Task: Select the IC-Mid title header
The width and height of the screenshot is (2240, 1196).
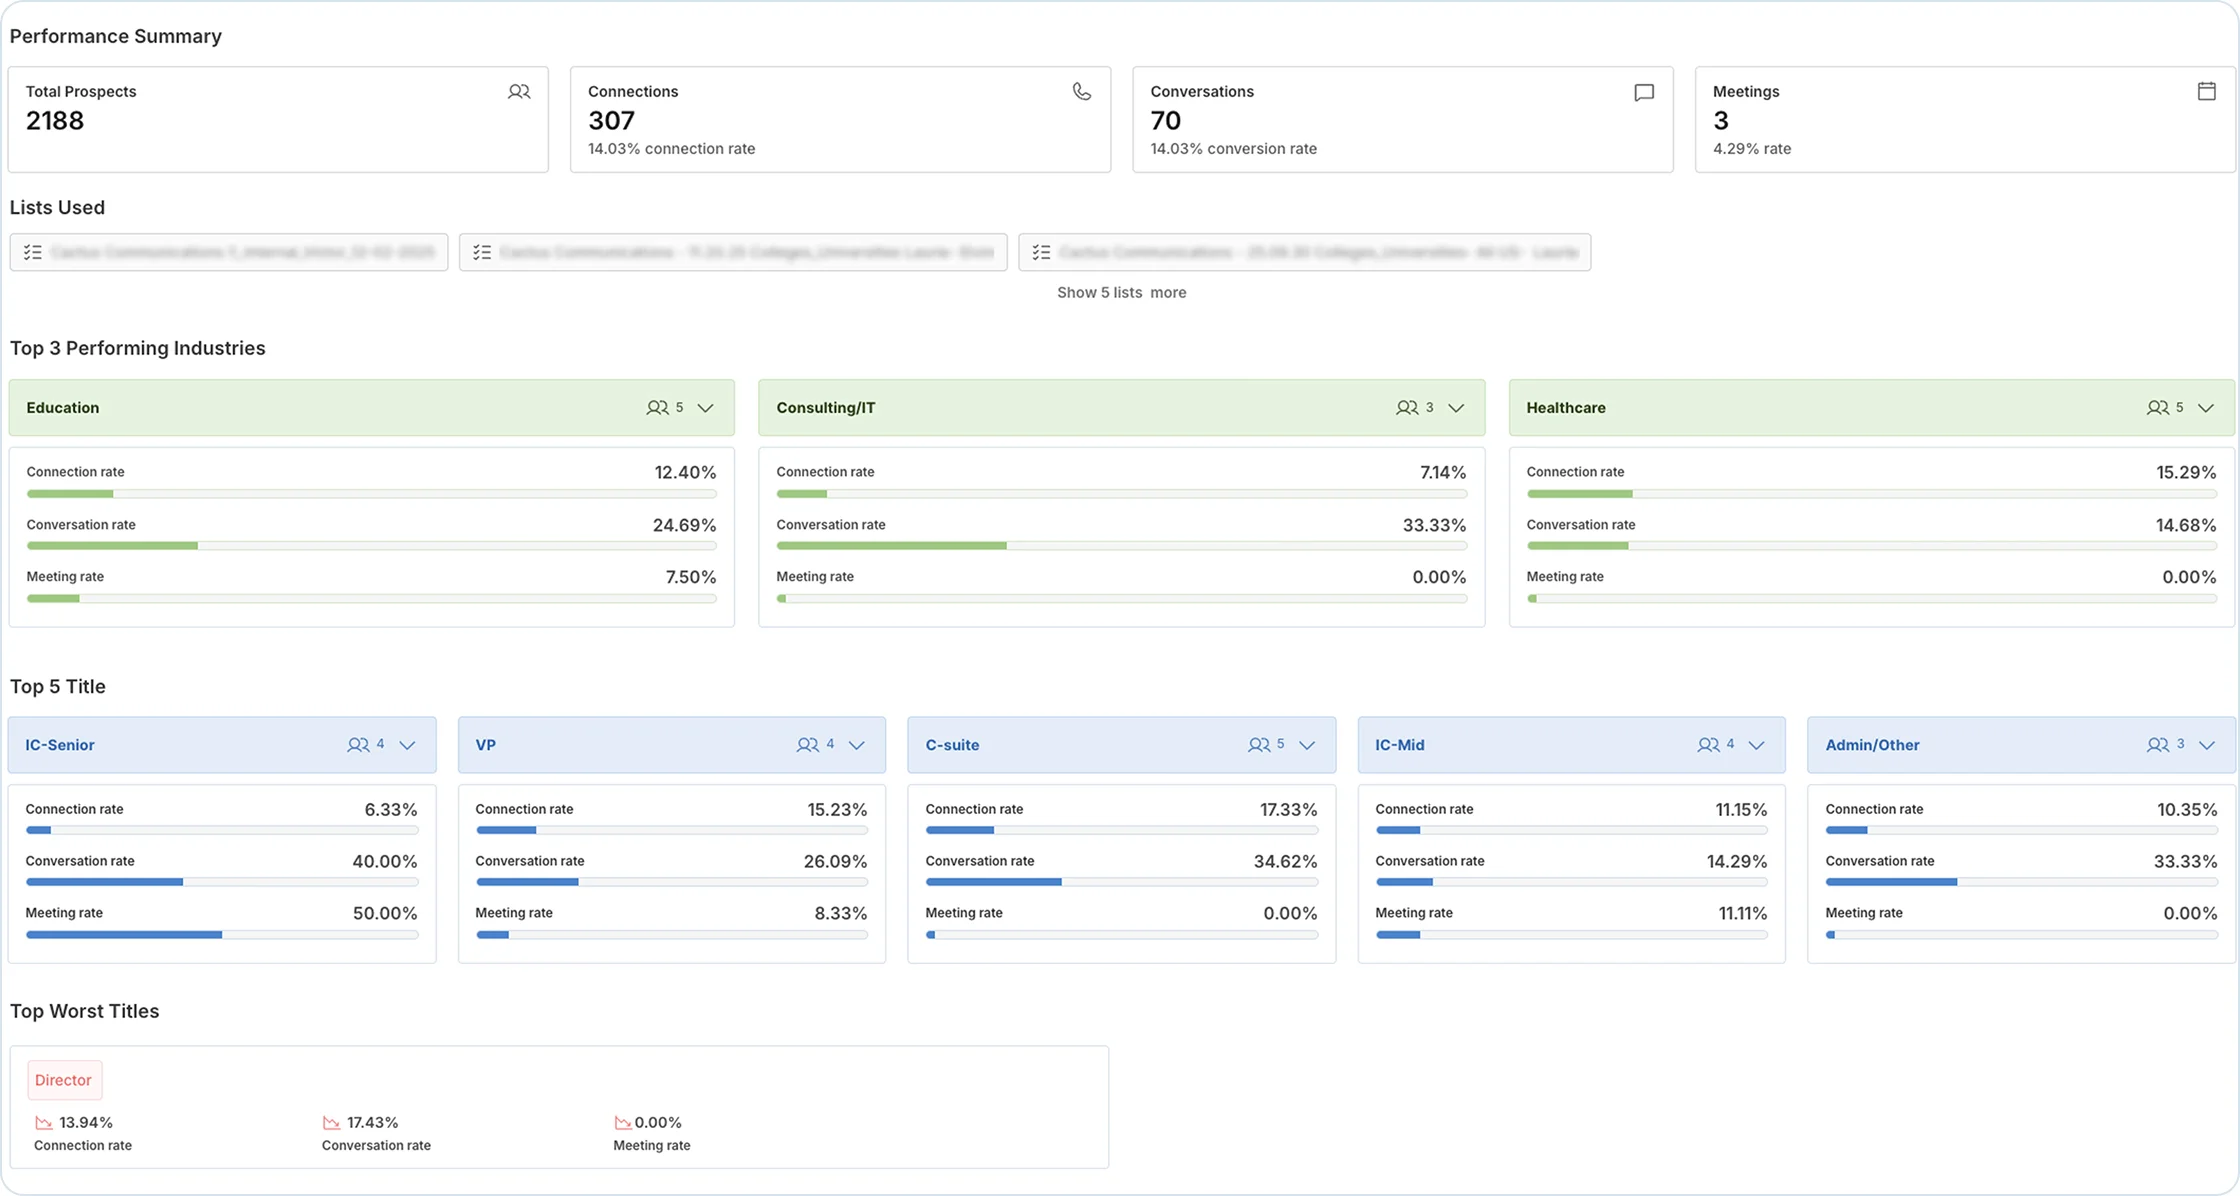Action: coord(1400,745)
